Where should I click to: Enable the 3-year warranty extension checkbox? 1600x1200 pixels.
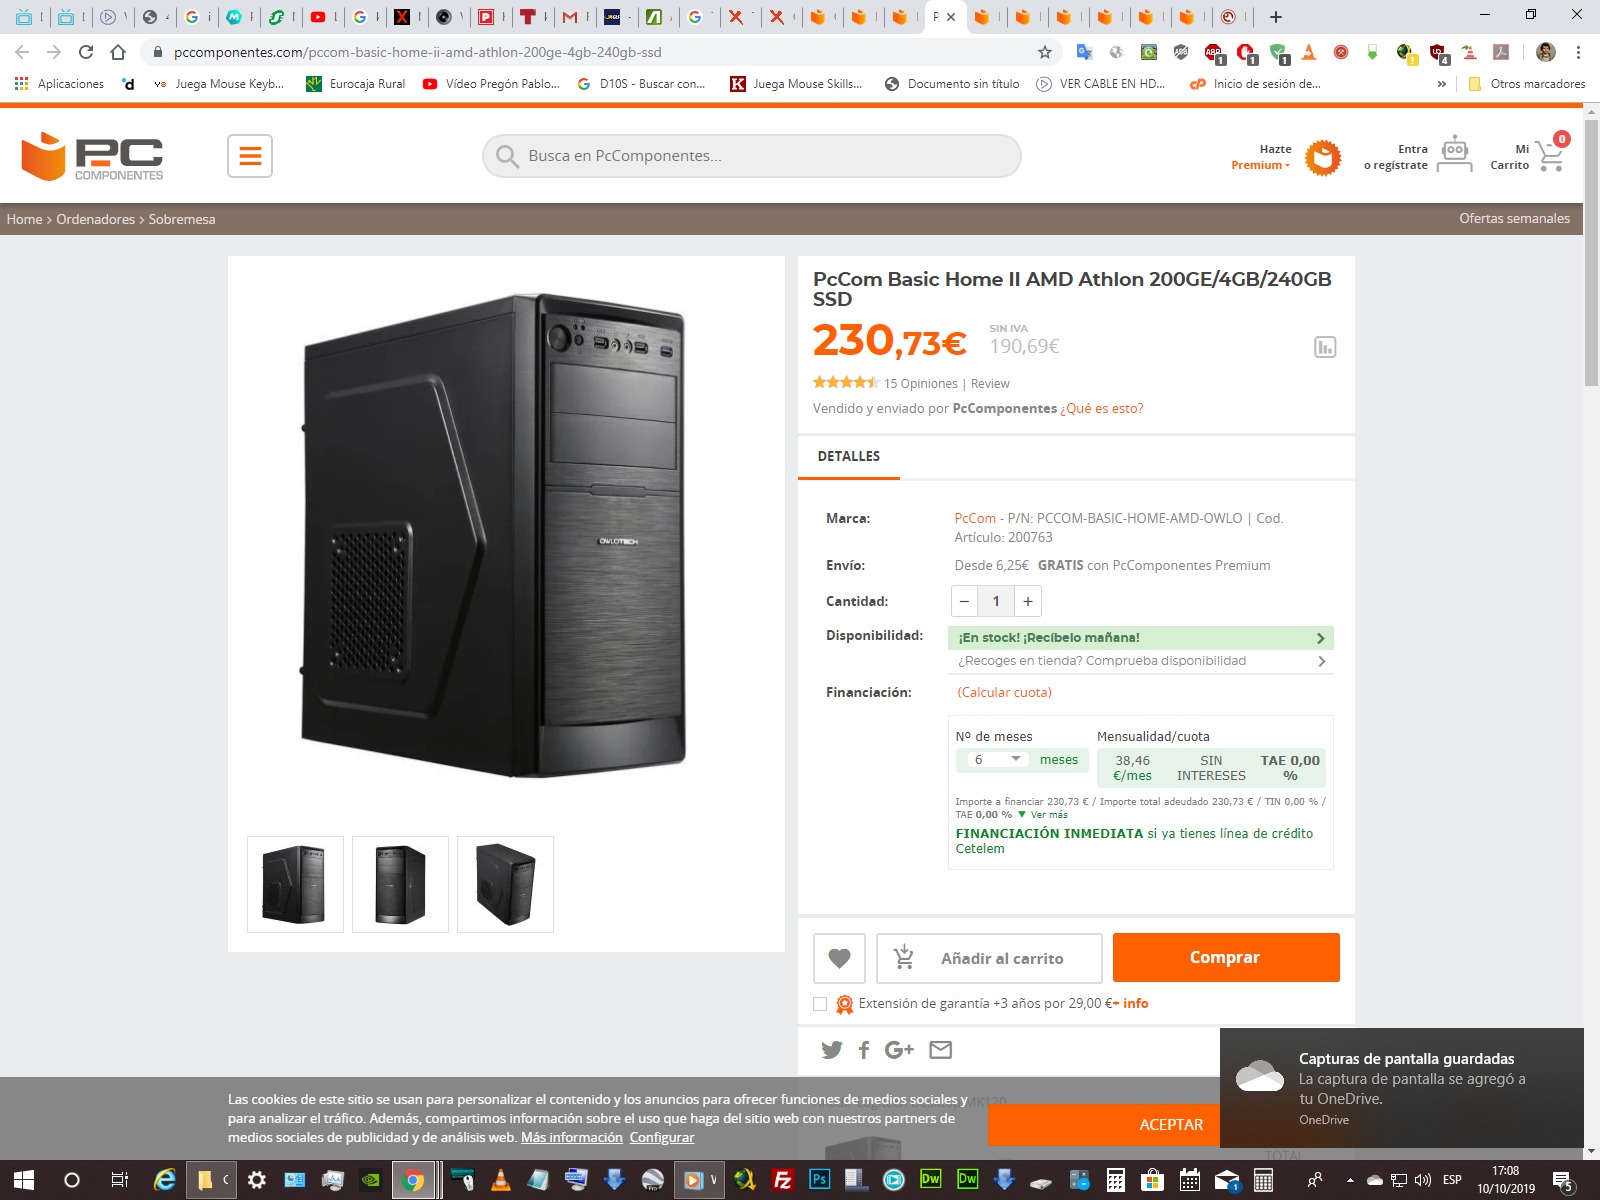click(820, 1004)
